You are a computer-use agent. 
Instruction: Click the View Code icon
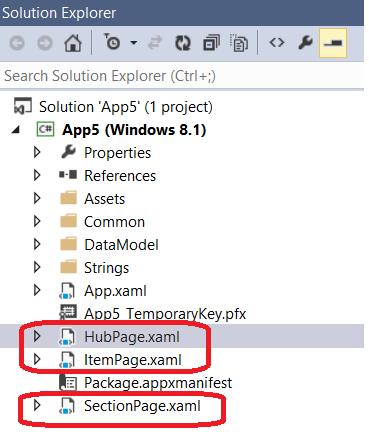pyautogui.click(x=277, y=43)
